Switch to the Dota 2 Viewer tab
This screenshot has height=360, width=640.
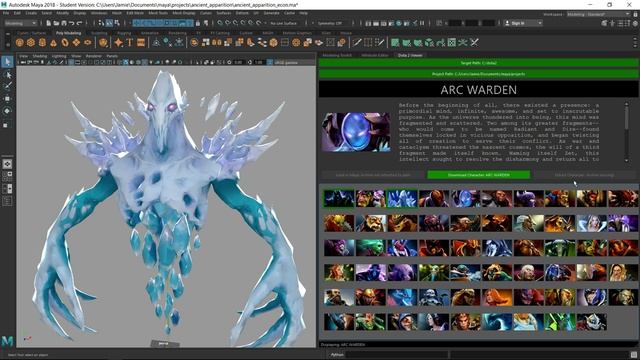pyautogui.click(x=410, y=55)
